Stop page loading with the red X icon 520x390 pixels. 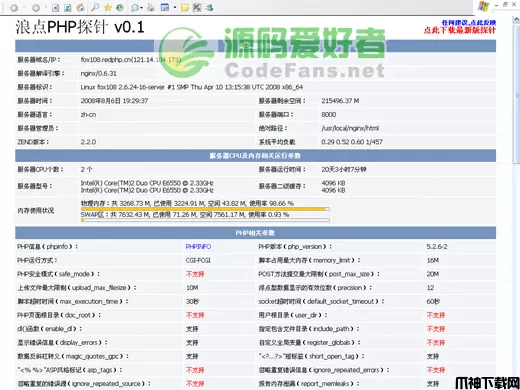(x=56, y=8)
